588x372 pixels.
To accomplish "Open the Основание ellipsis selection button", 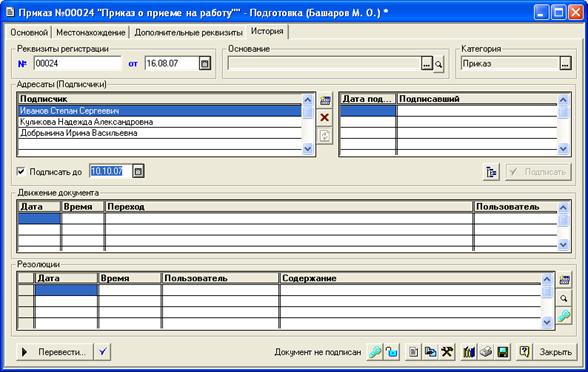I will (426, 64).
